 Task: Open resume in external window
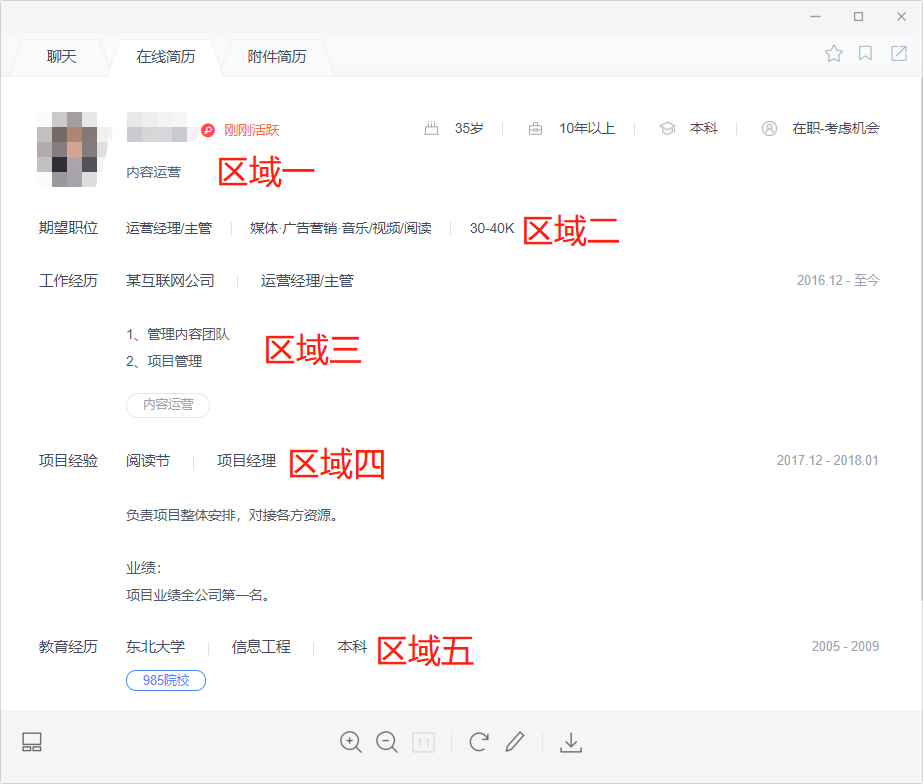tap(898, 54)
